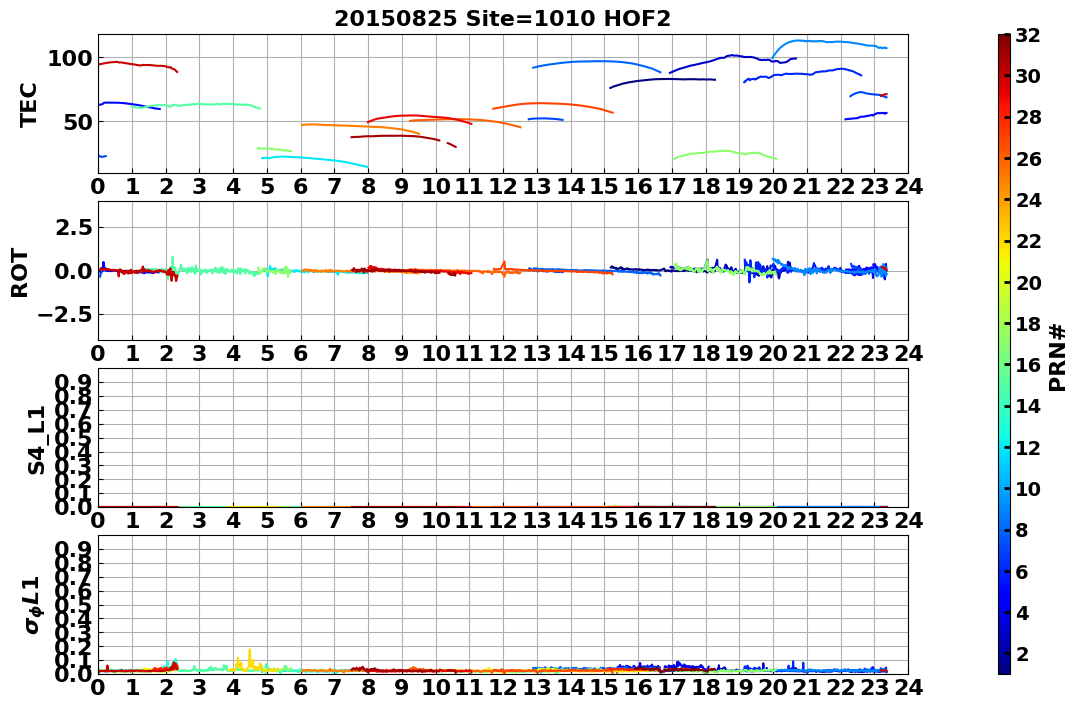Click hour "21" tick under the S4_L1 panel
The width and height of the screenshot is (1077, 709).
(x=807, y=521)
